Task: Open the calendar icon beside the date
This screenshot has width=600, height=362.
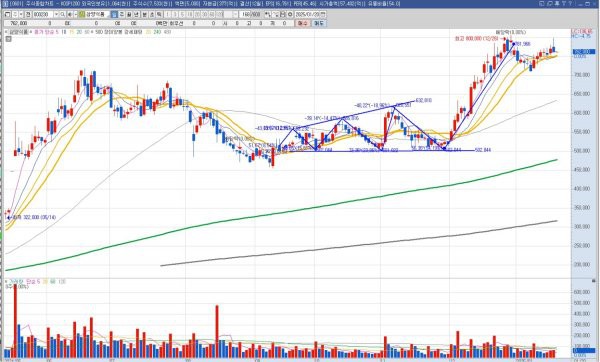Action: point(323,14)
